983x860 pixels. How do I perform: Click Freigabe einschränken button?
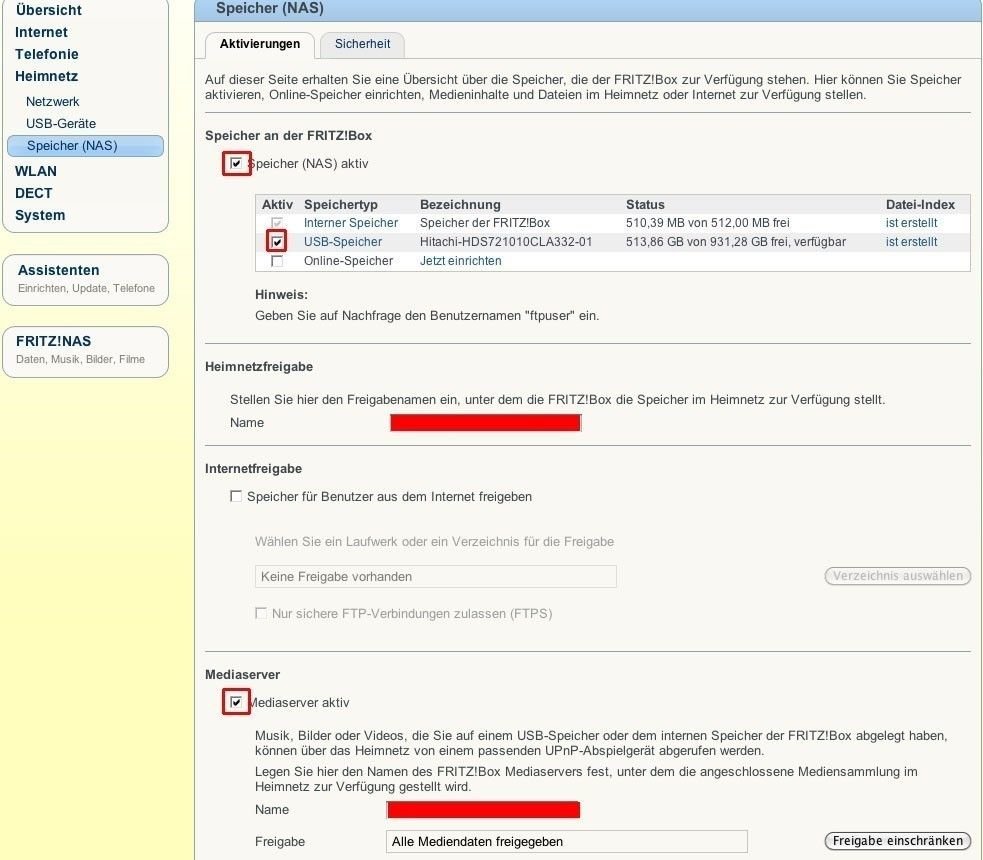coord(898,841)
